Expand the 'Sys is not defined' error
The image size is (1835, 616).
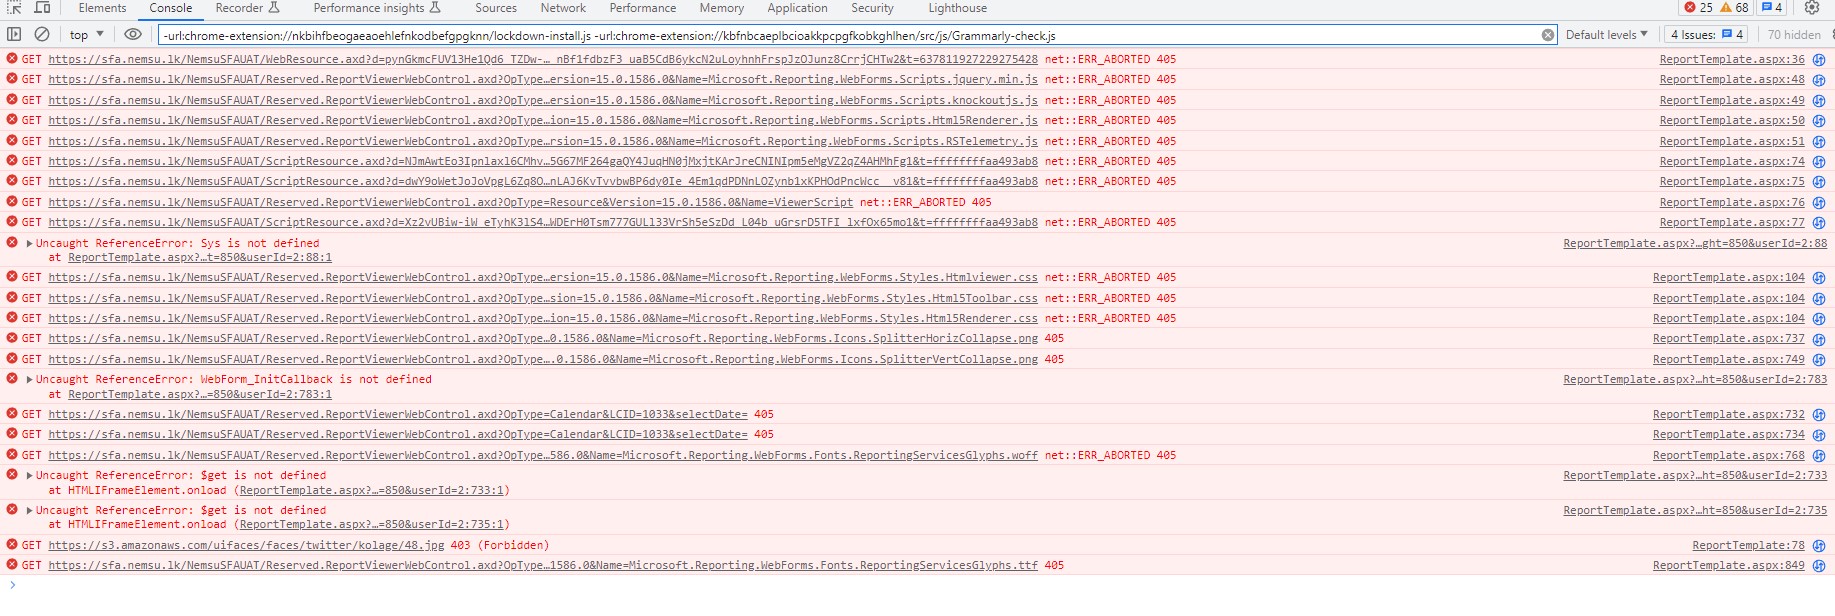(30, 243)
